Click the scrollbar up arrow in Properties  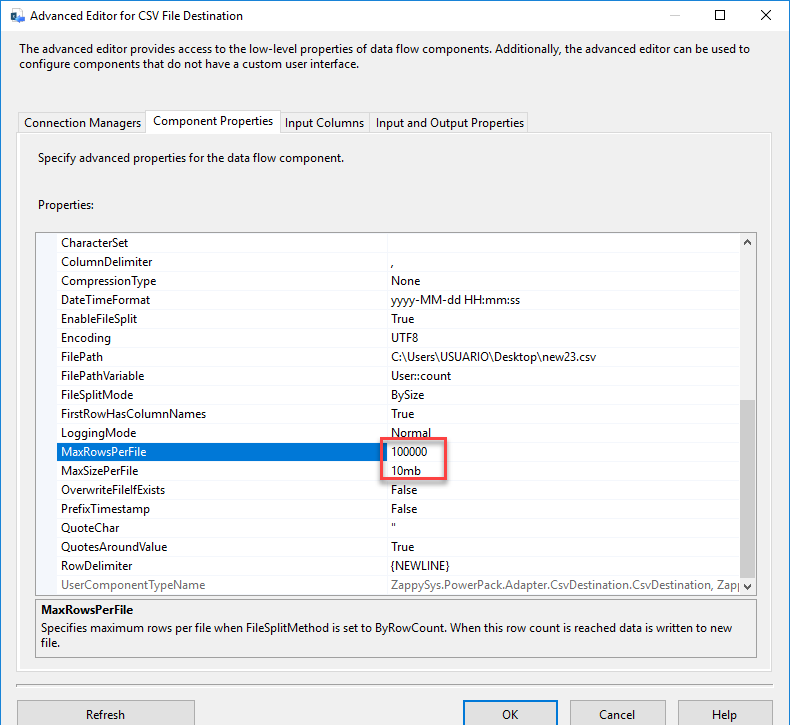click(747, 242)
